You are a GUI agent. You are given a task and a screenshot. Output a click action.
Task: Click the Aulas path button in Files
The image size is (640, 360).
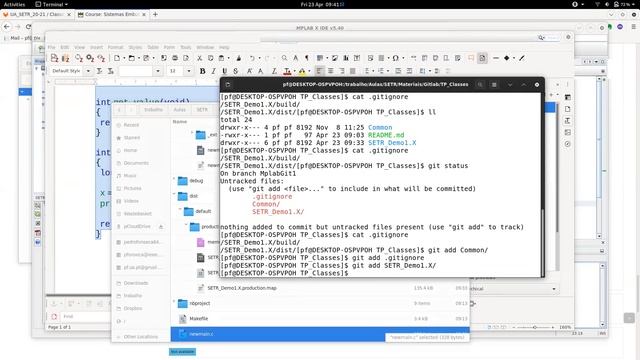[x=180, y=110]
